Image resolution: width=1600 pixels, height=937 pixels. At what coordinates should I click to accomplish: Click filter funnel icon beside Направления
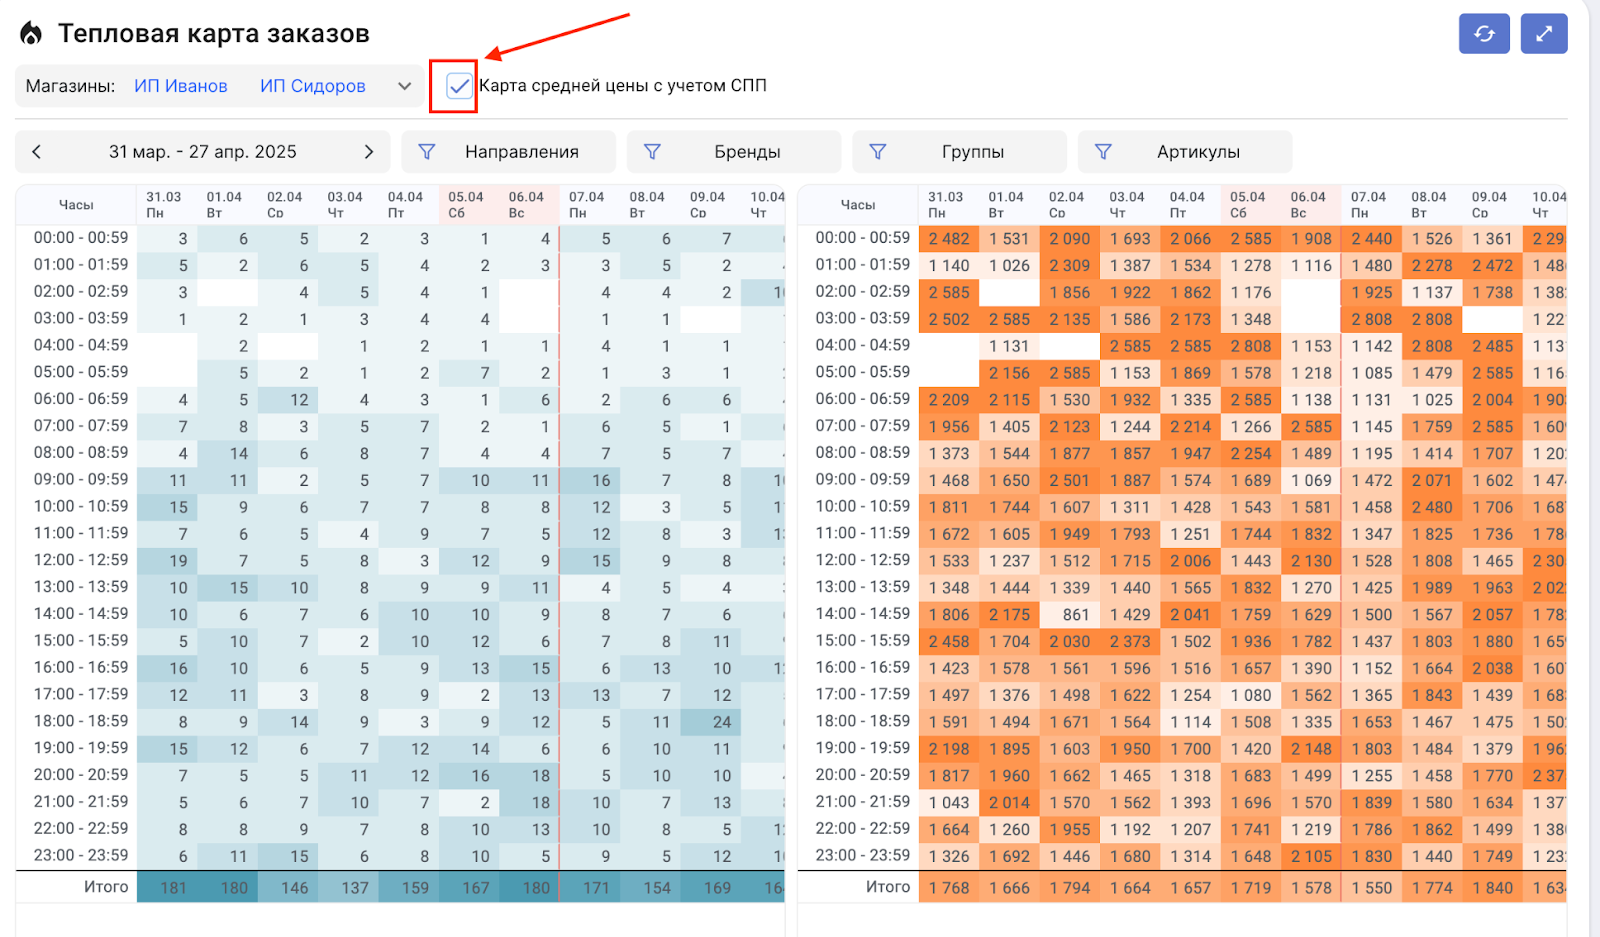(x=426, y=152)
